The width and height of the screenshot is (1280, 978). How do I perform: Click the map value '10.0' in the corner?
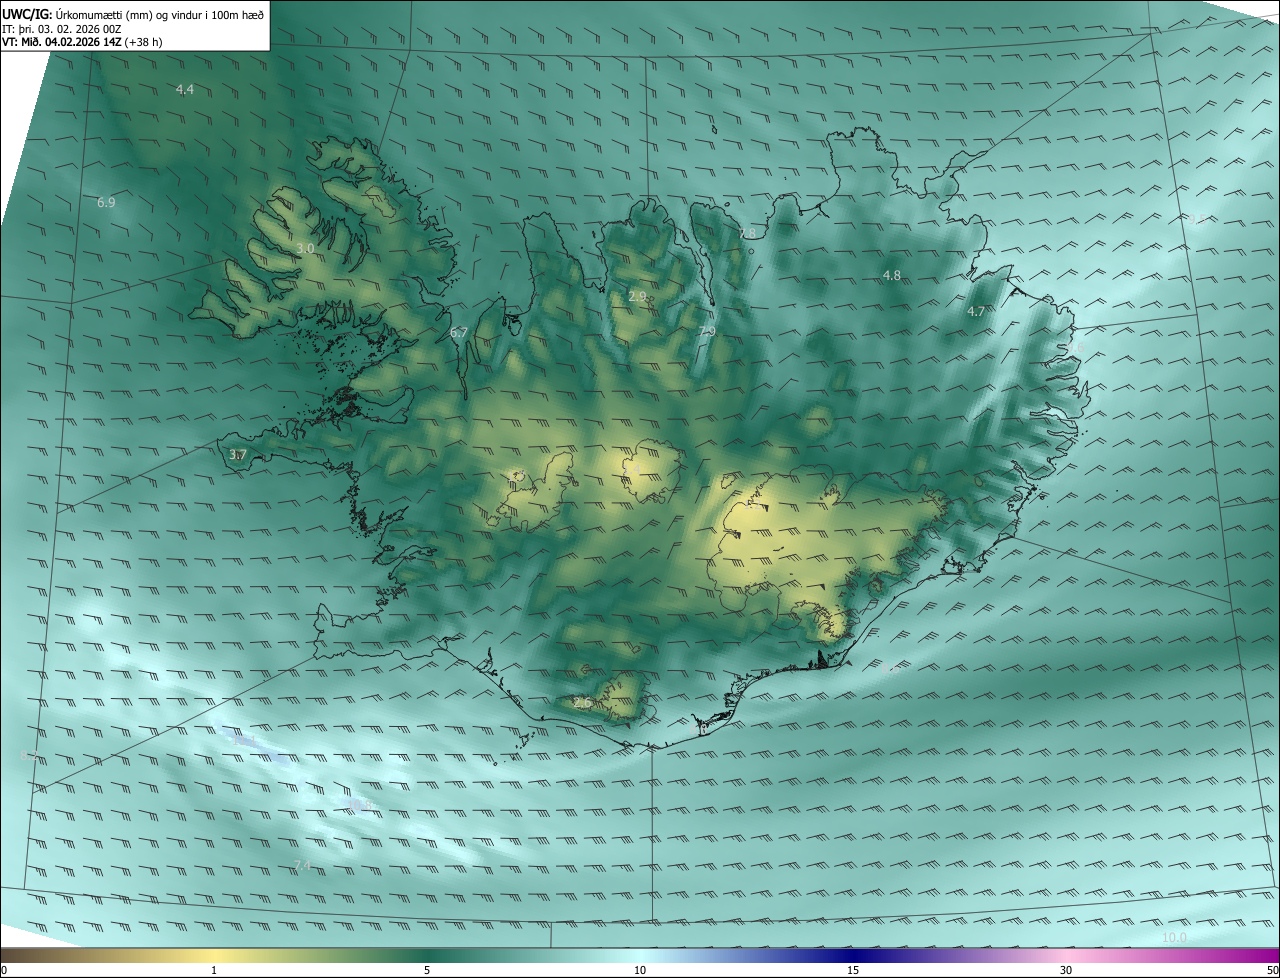coord(1175,938)
